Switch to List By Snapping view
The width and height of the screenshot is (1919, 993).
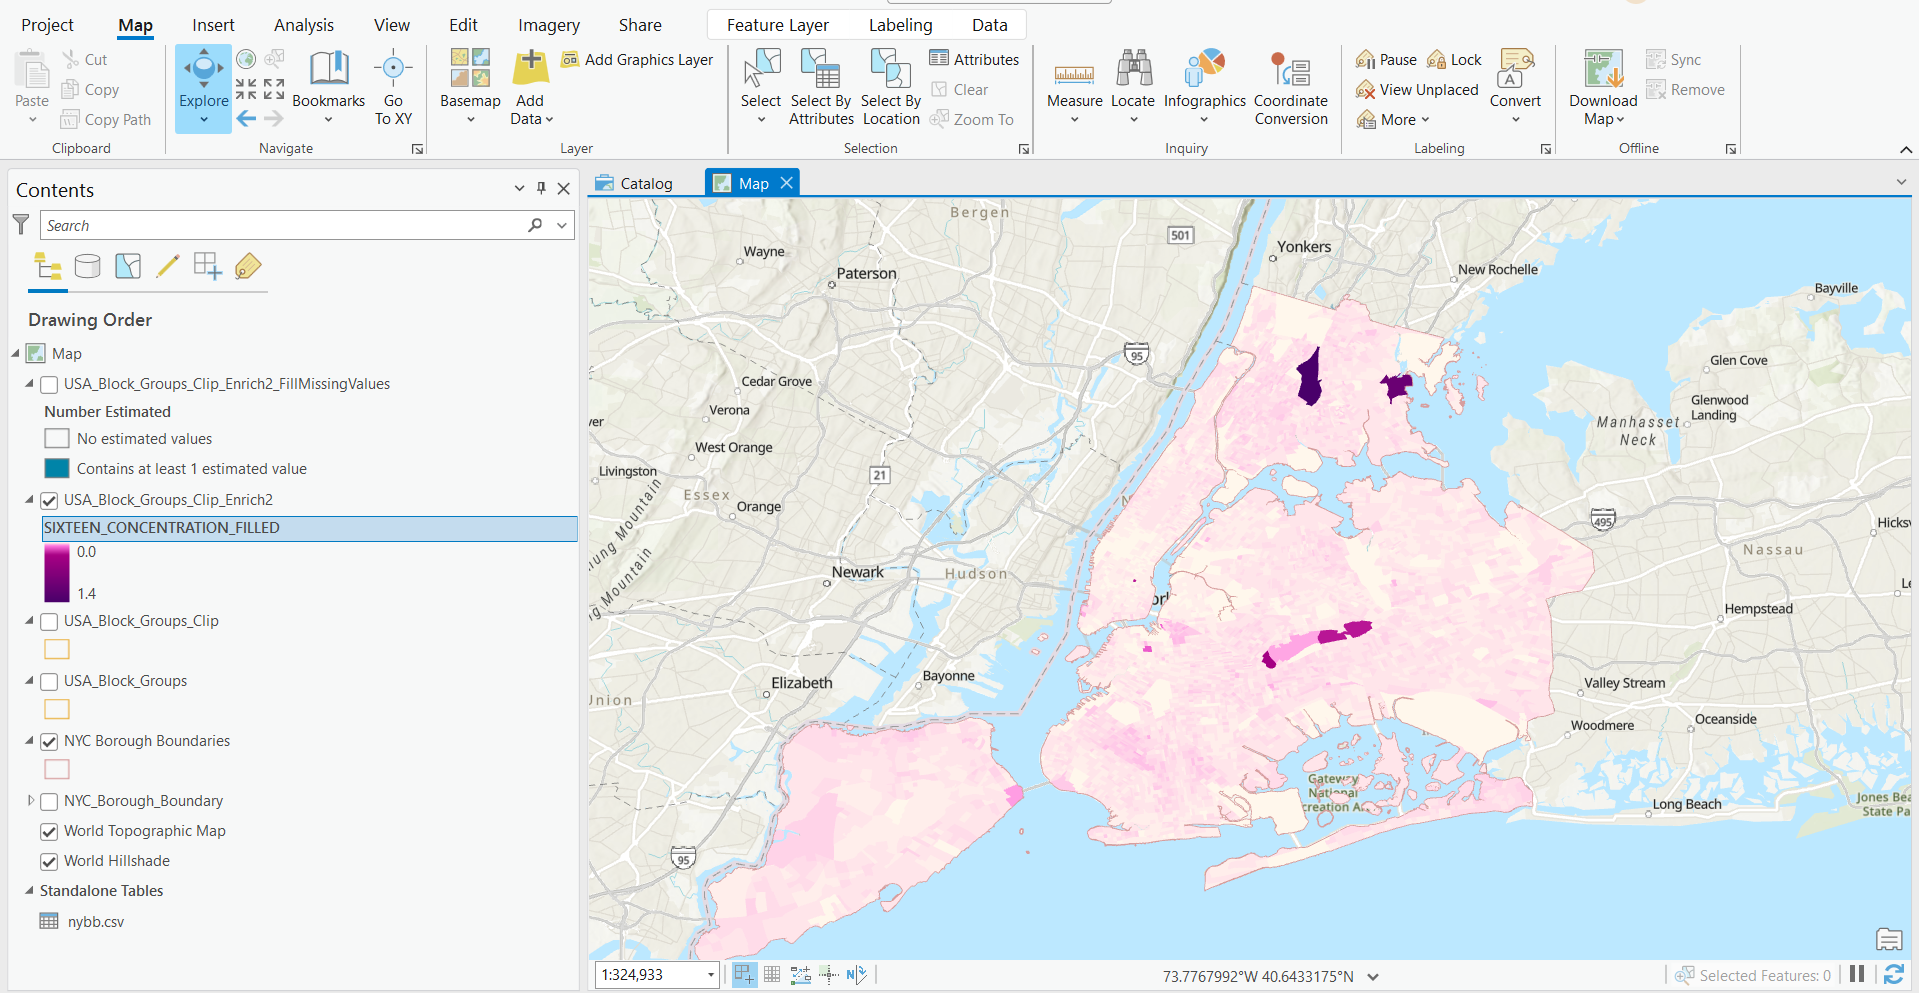point(208,266)
